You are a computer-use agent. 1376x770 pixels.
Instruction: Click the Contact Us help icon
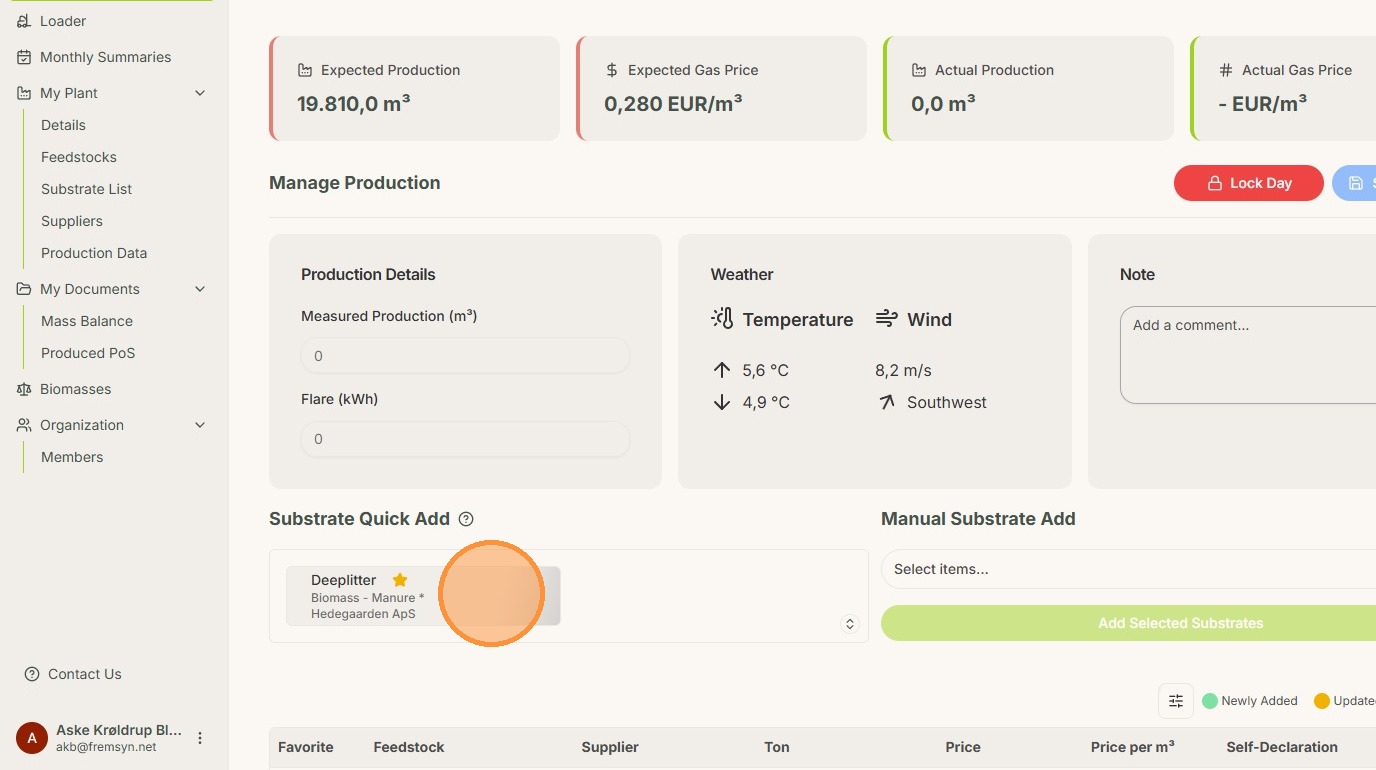32,674
